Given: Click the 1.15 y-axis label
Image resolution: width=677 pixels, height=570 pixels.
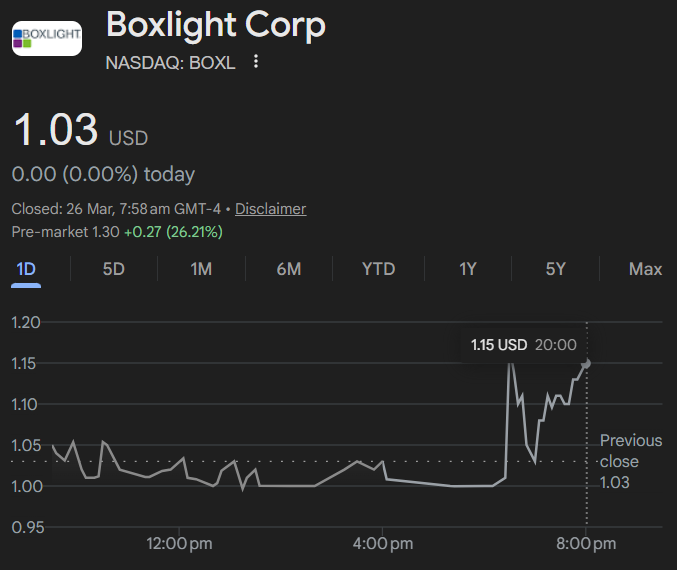Looking at the screenshot, I should (x=24, y=363).
